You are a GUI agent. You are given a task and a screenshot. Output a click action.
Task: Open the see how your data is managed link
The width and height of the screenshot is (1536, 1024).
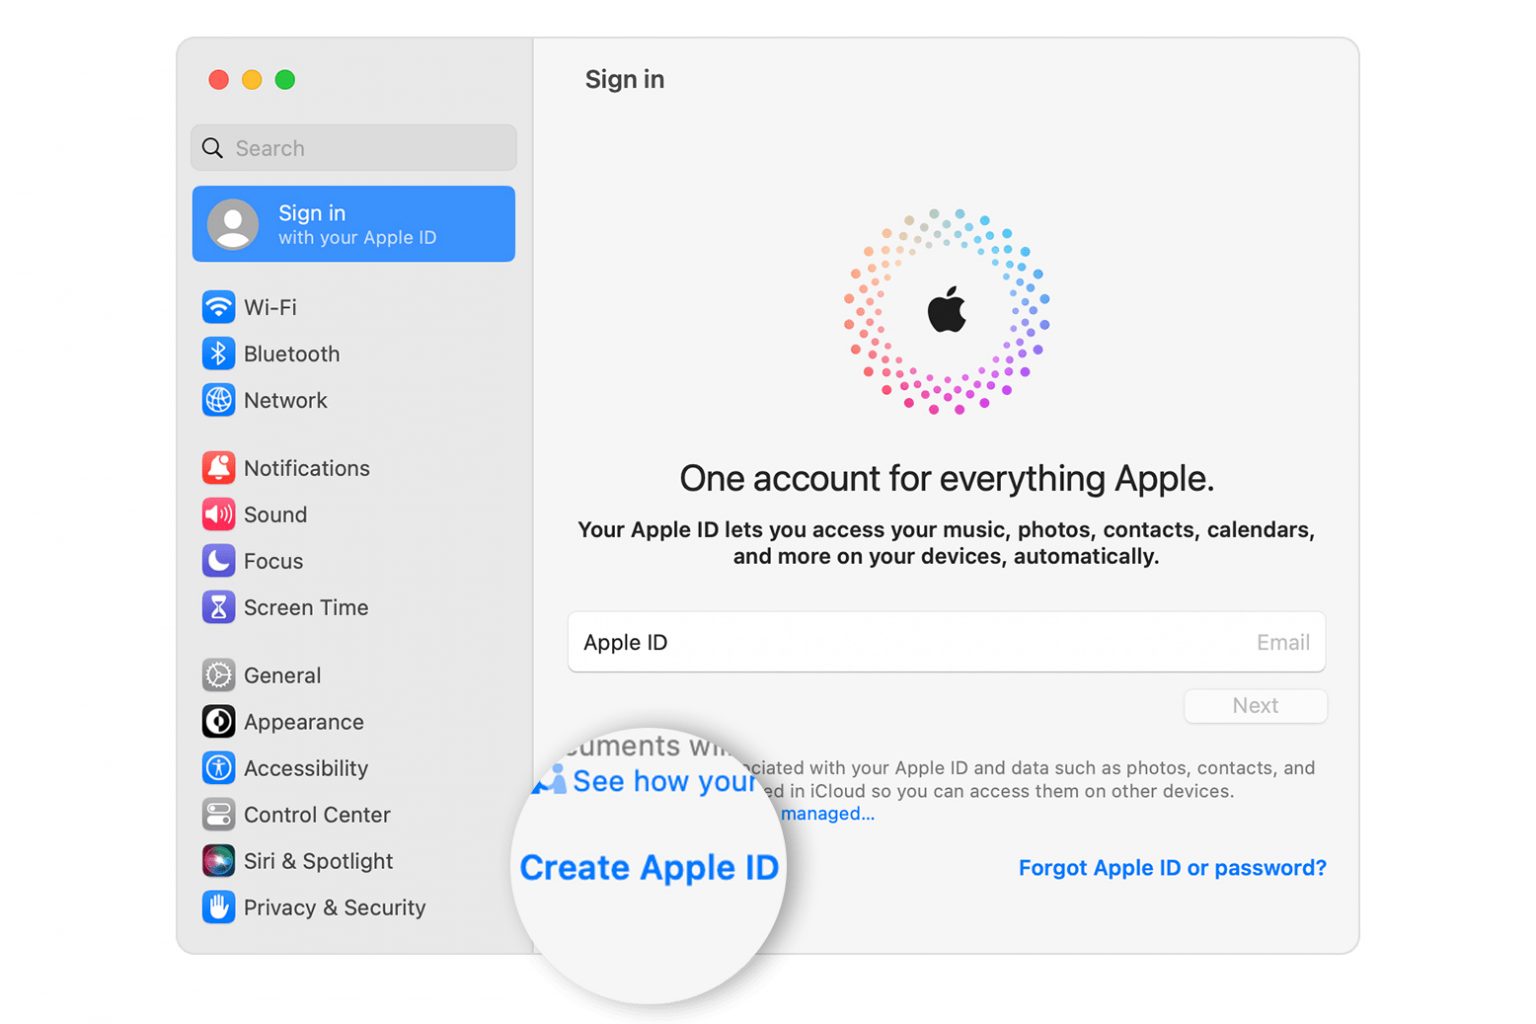point(827,813)
